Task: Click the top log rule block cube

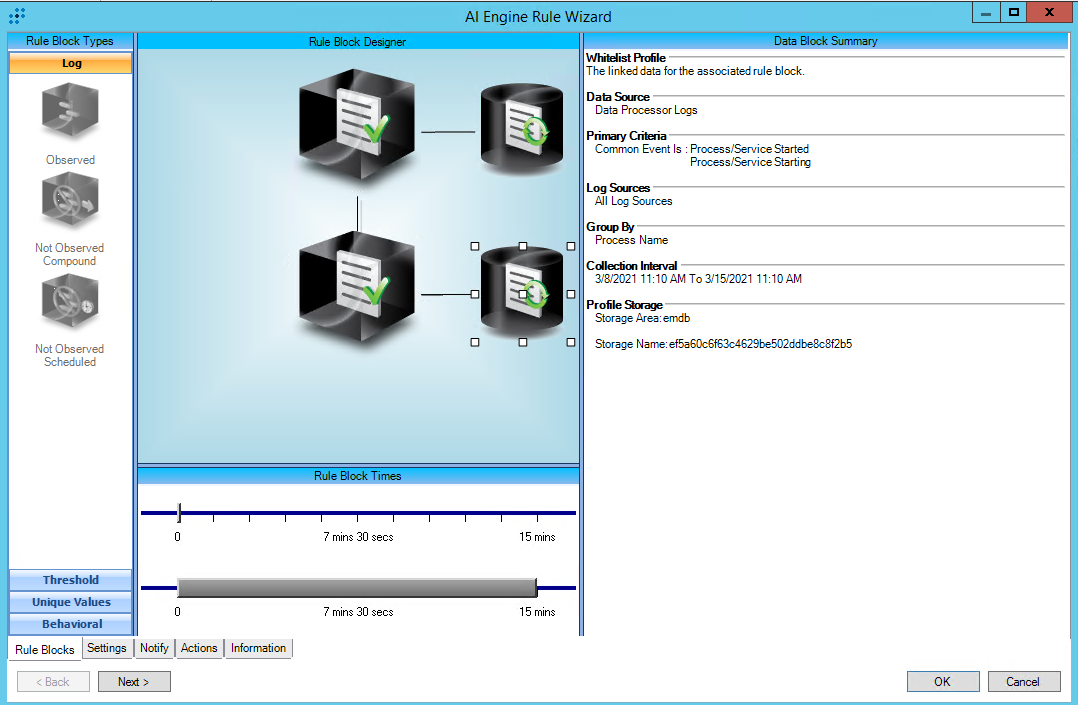Action: click(x=357, y=128)
